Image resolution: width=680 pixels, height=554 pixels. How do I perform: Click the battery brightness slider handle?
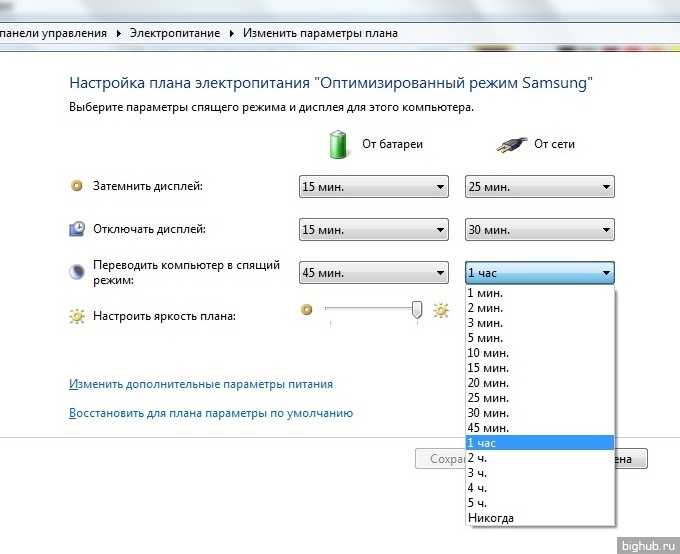pos(417,309)
